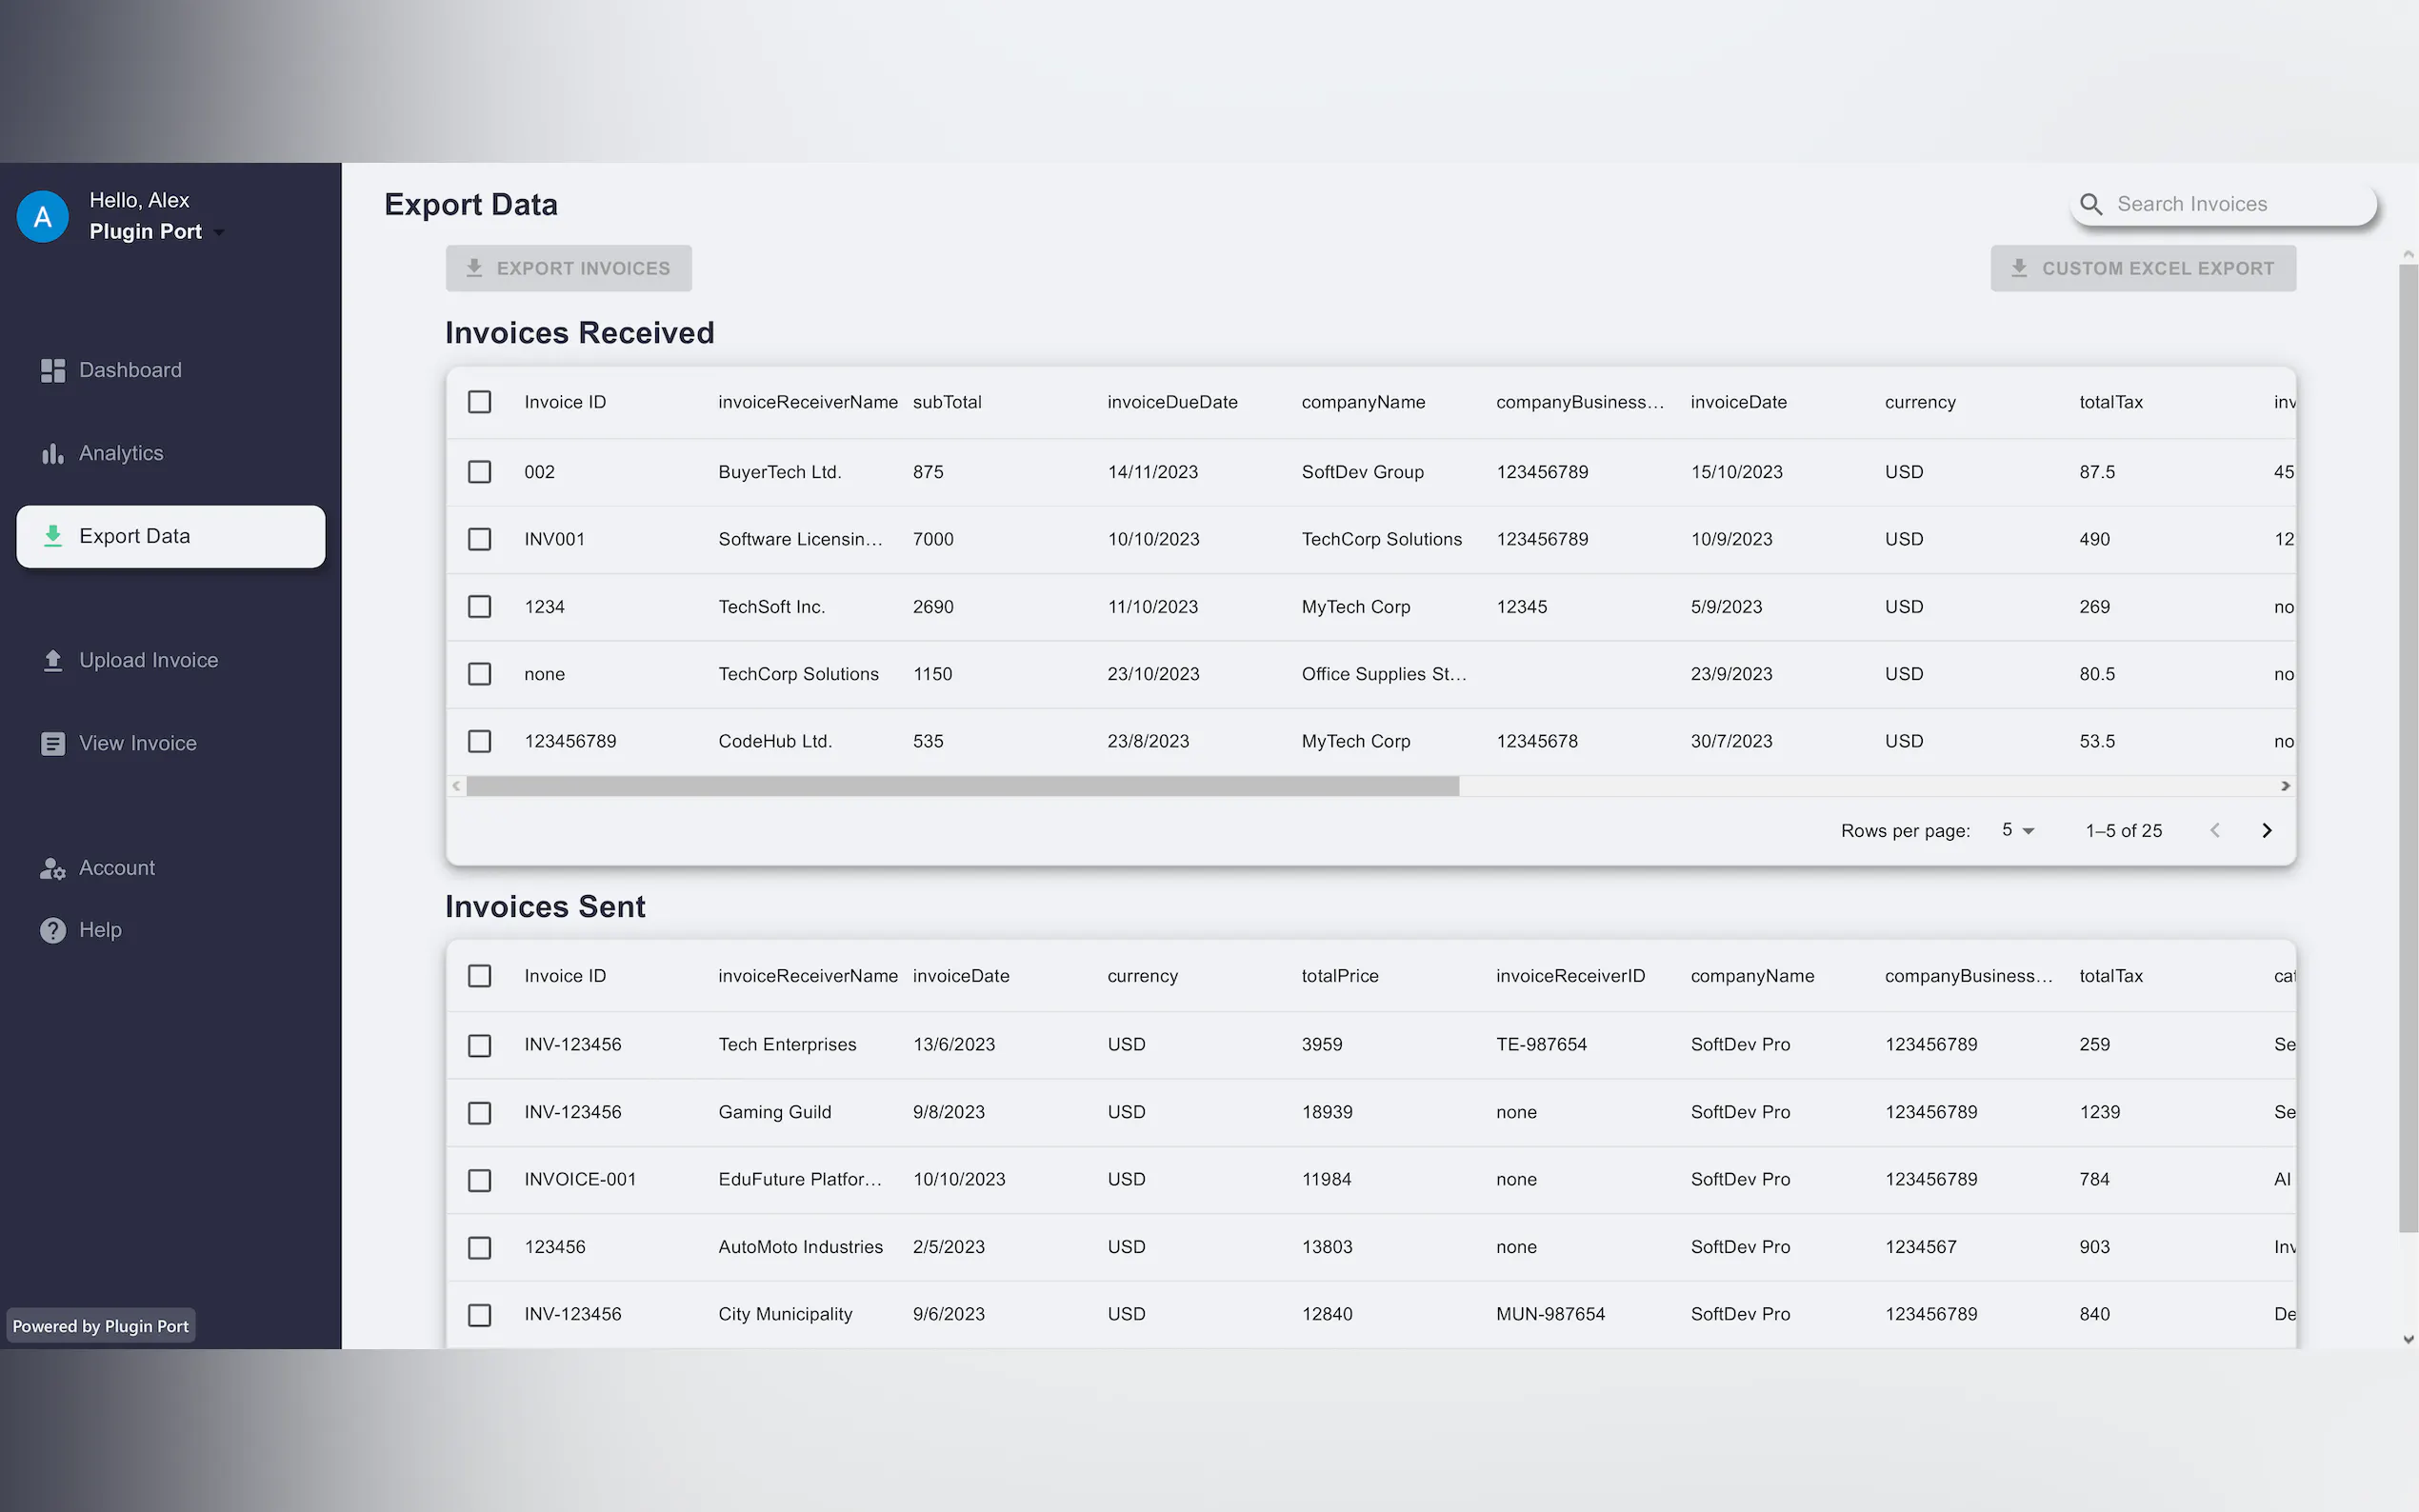Click the blue user avatar 'A'

tap(43, 217)
